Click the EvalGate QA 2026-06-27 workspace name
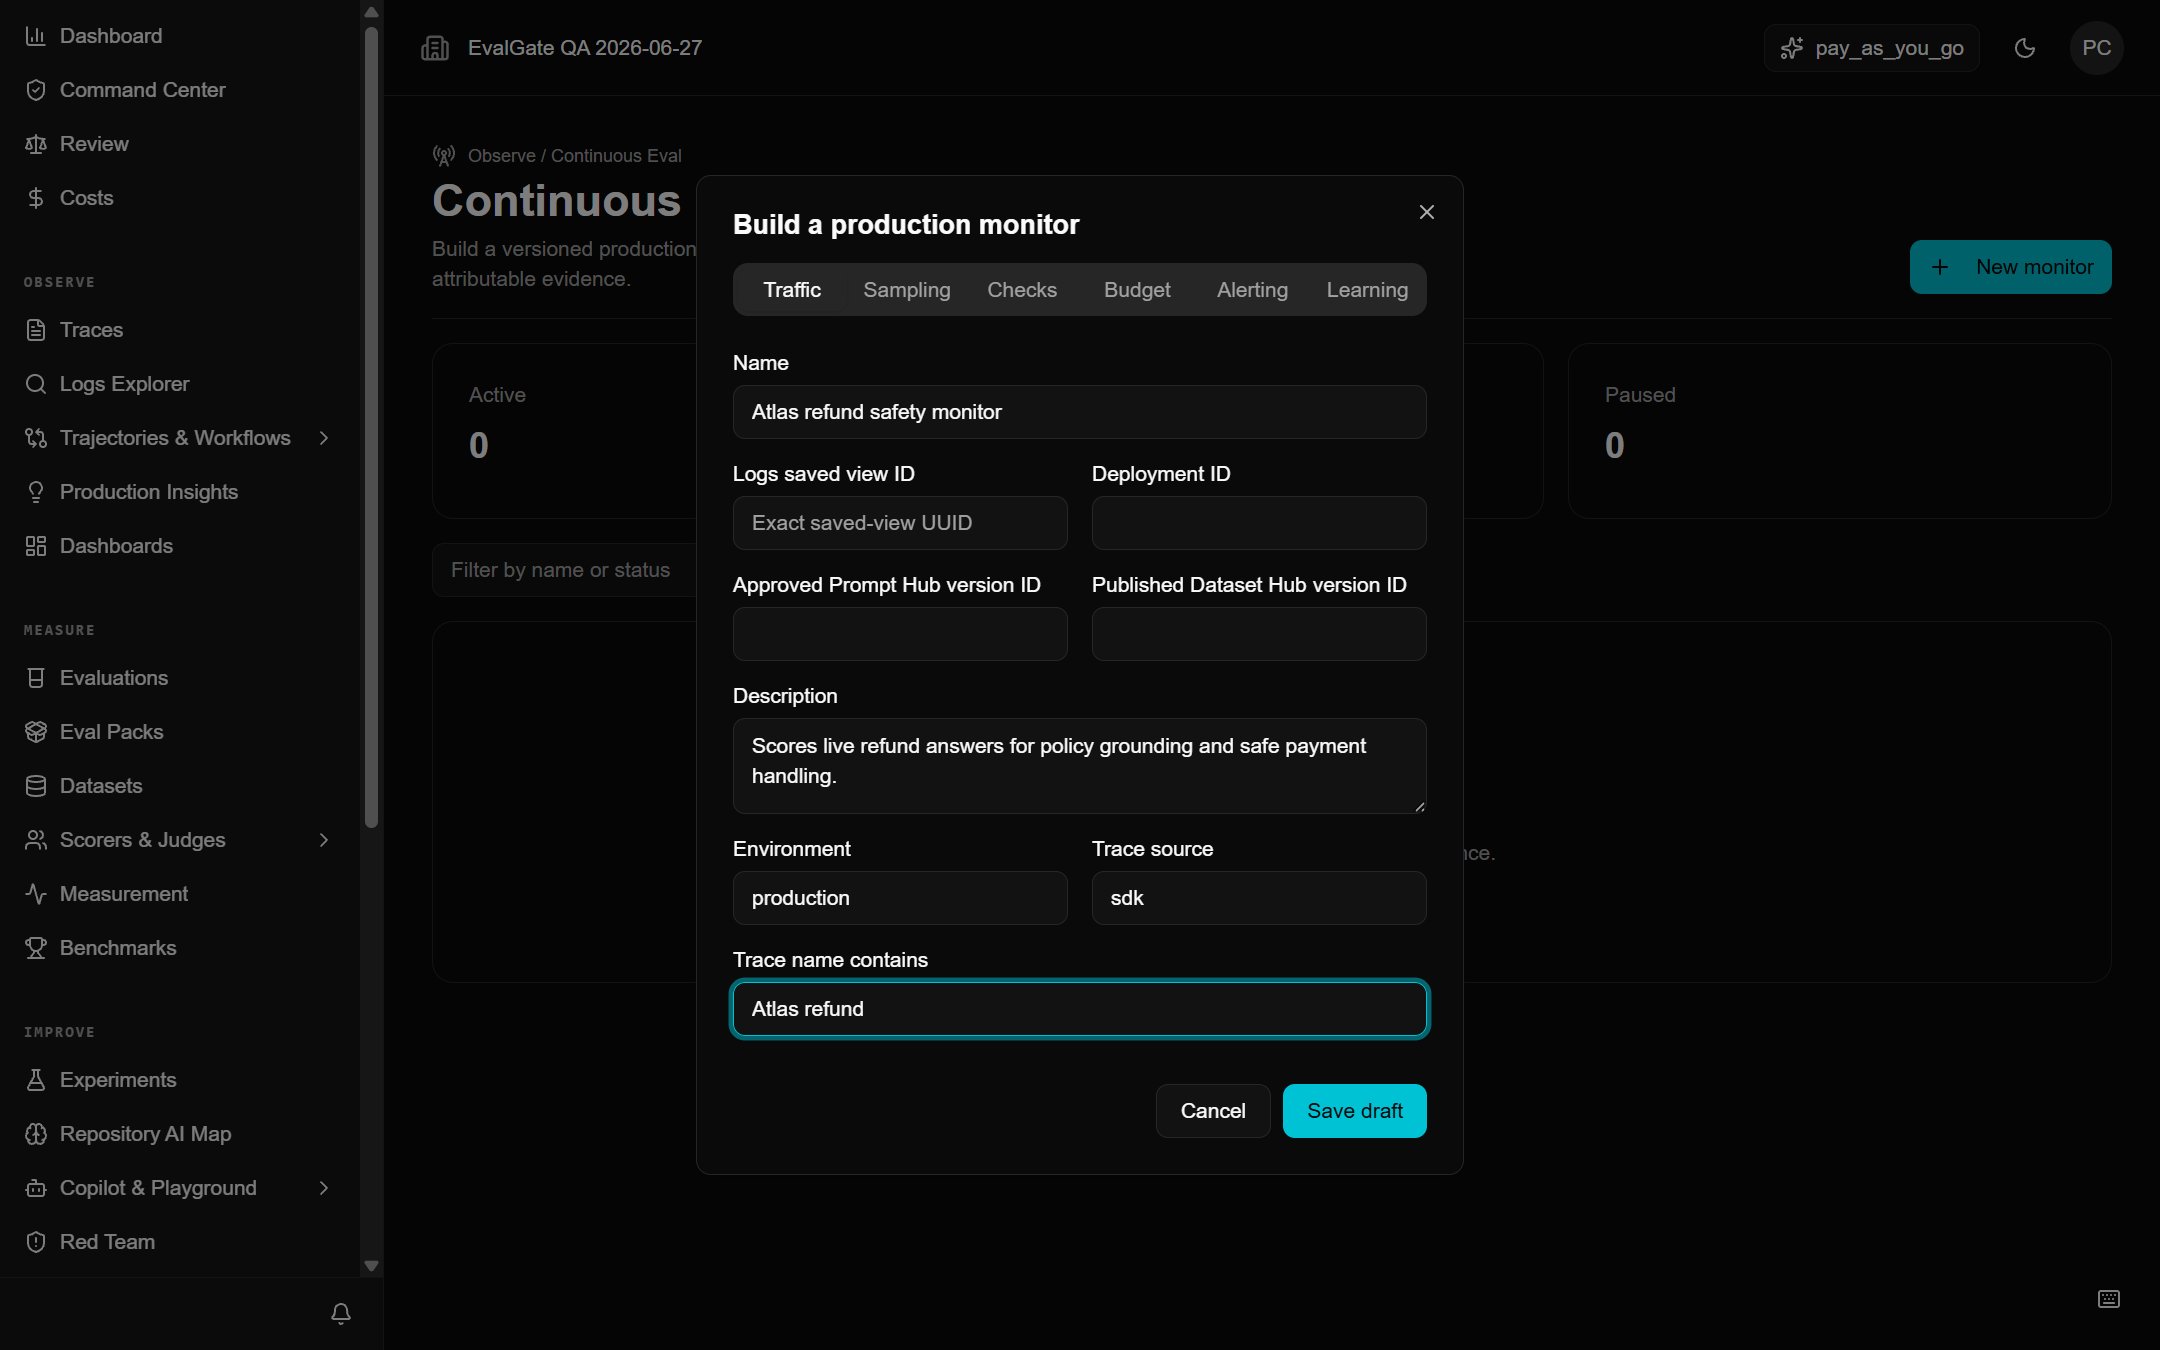This screenshot has height=1350, width=2160. (585, 48)
